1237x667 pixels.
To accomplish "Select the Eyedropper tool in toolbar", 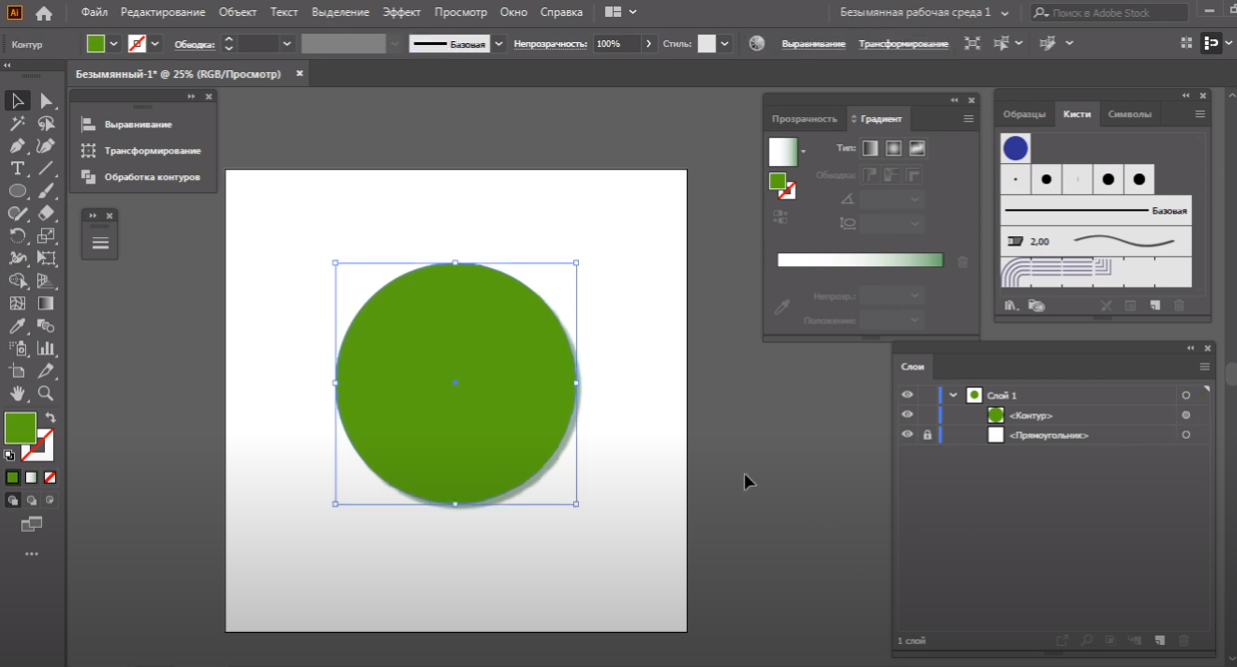I will tap(17, 326).
